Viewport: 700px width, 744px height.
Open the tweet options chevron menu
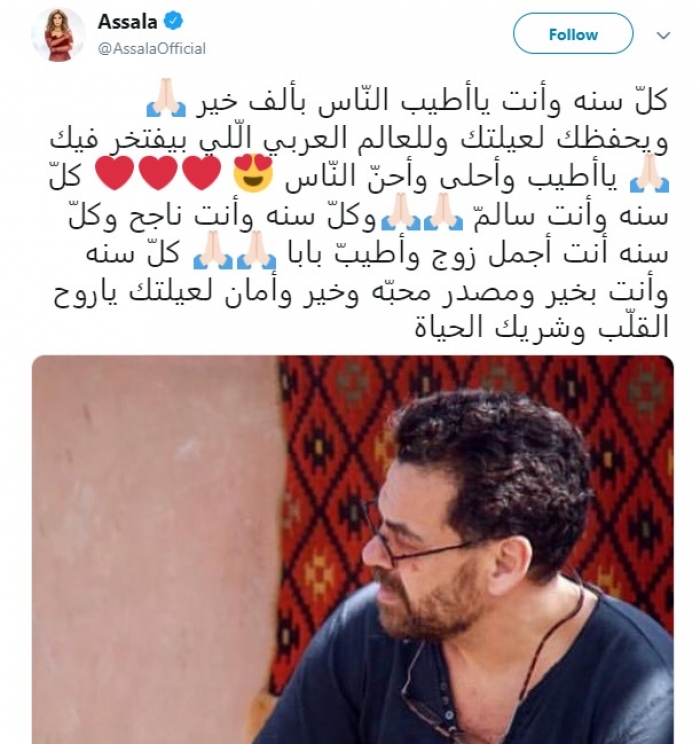click(663, 35)
